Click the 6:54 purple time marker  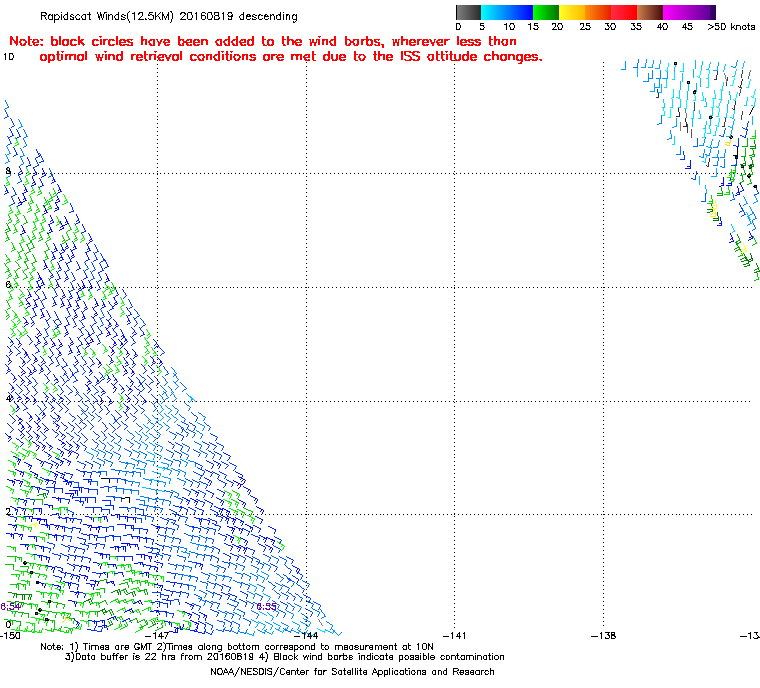(10, 607)
